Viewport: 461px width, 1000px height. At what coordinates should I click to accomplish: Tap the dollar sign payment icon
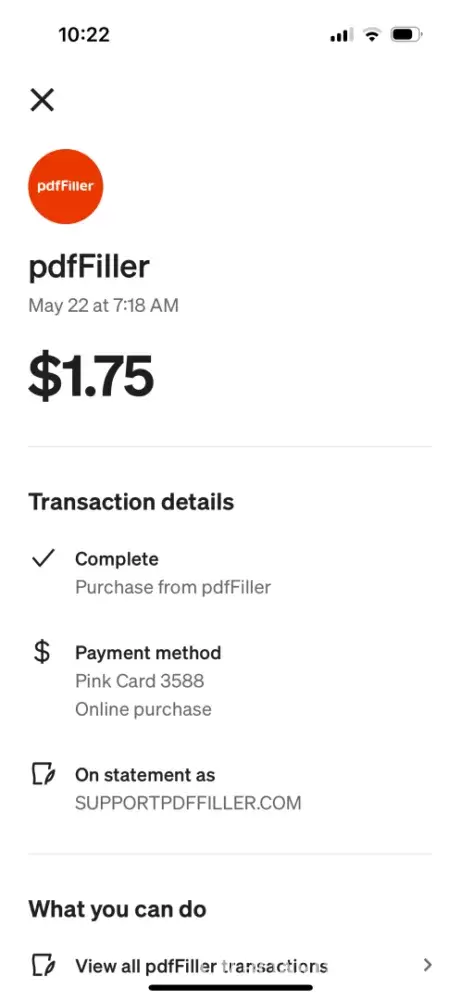click(42, 652)
